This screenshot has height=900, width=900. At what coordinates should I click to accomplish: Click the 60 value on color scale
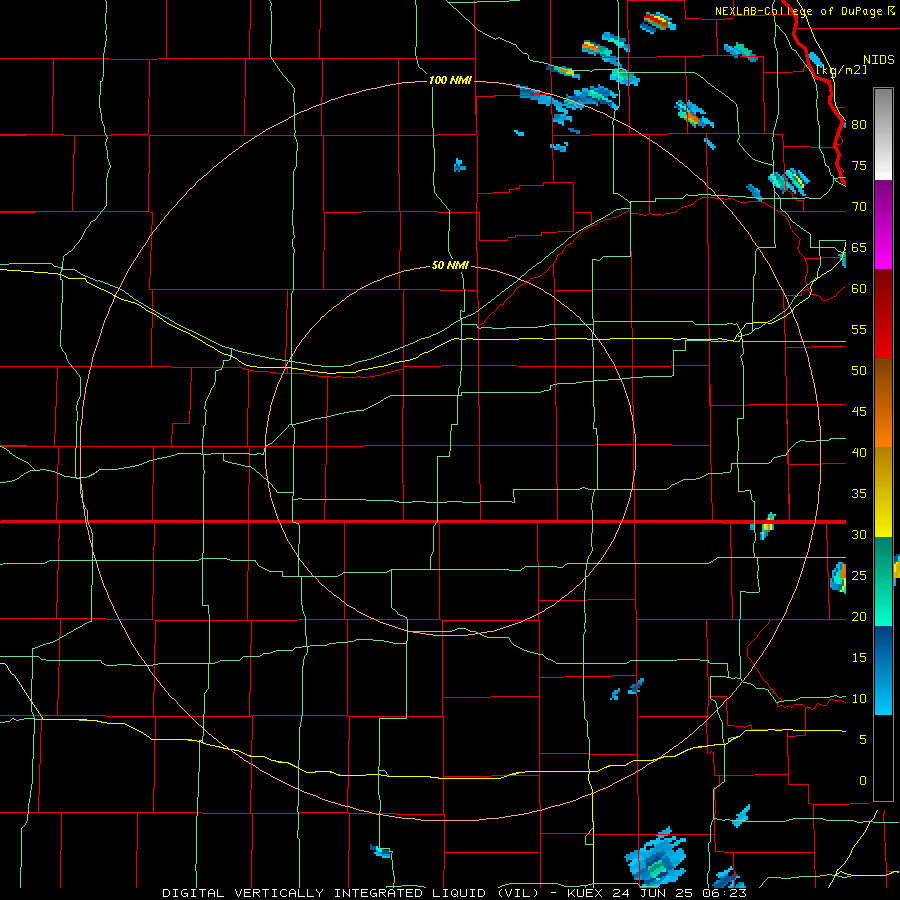859,289
